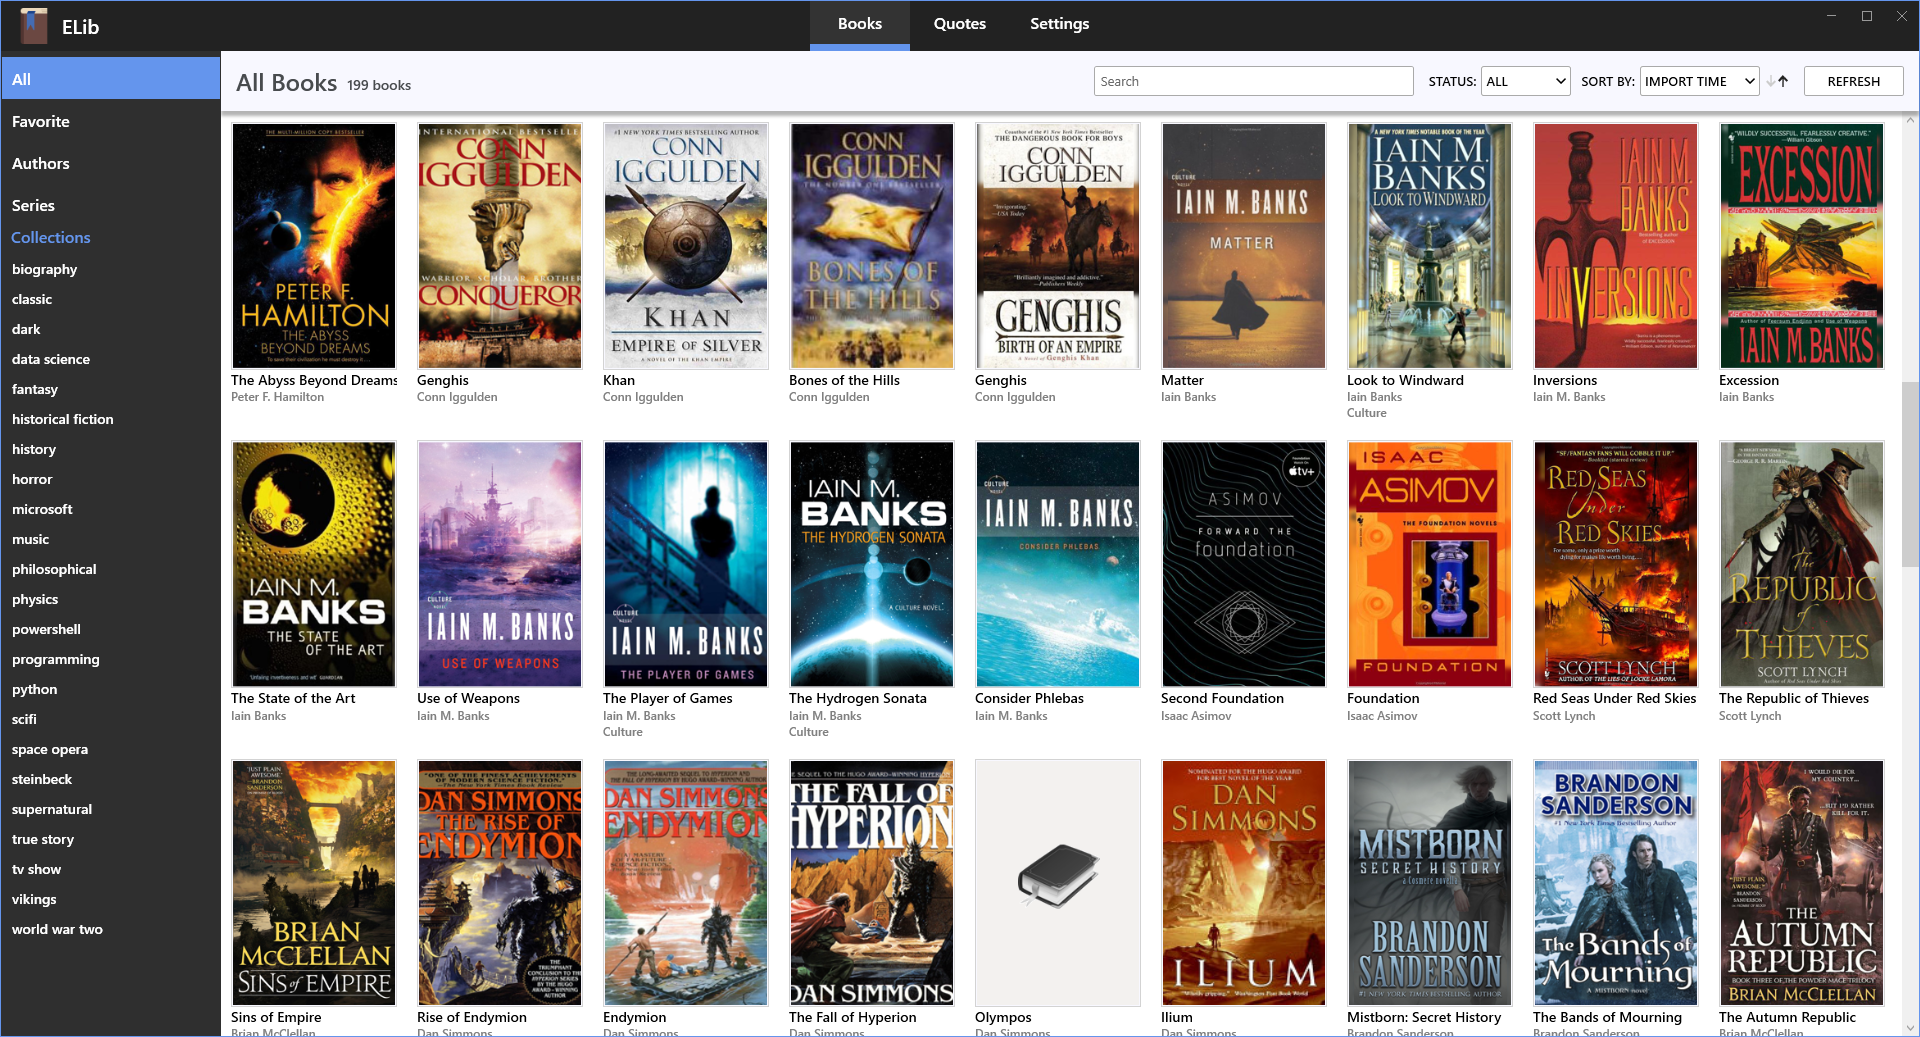
Task: Click author Isaac Asimov under Second Foundation
Action: (1196, 716)
